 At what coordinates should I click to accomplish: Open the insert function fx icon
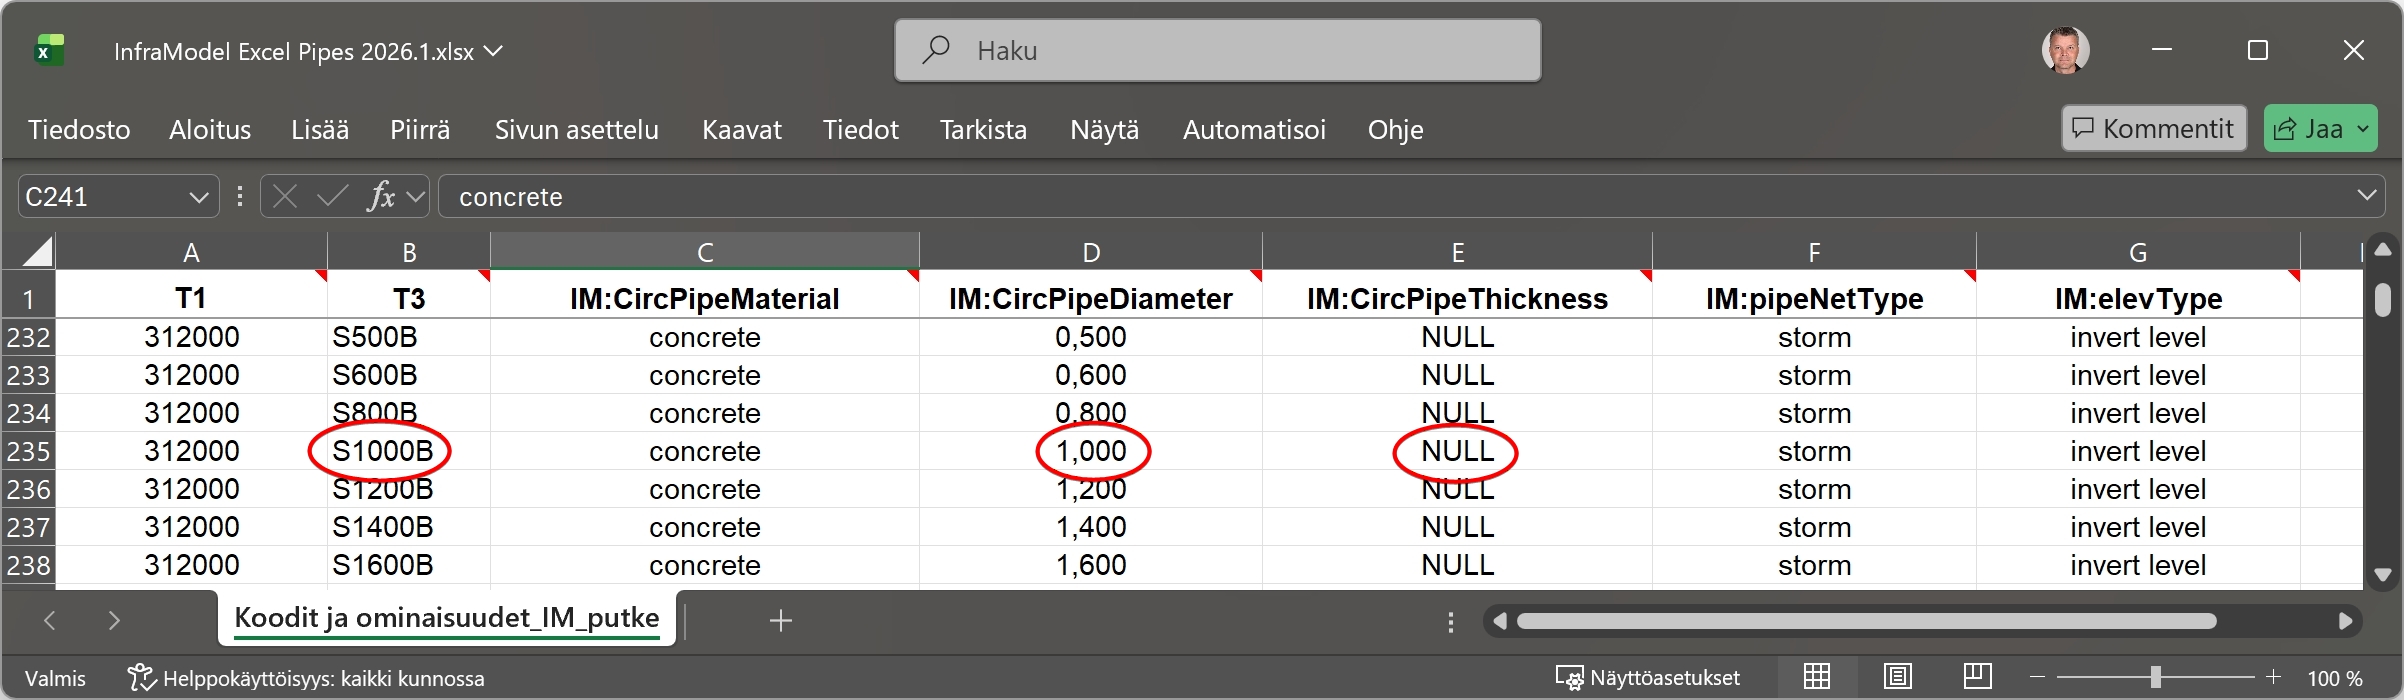coord(381,196)
